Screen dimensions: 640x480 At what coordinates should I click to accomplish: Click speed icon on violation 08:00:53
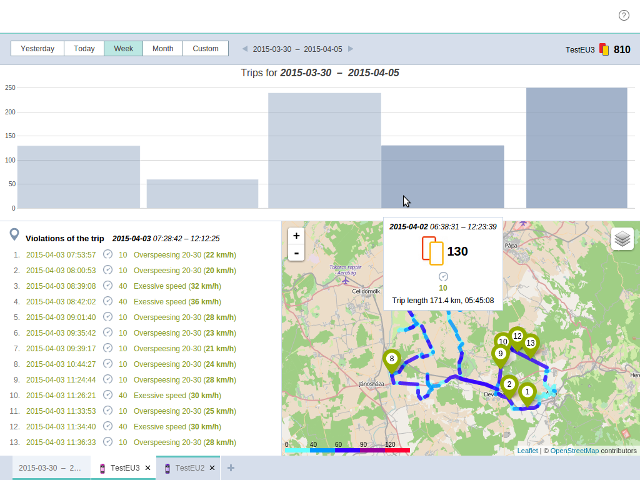click(107, 270)
